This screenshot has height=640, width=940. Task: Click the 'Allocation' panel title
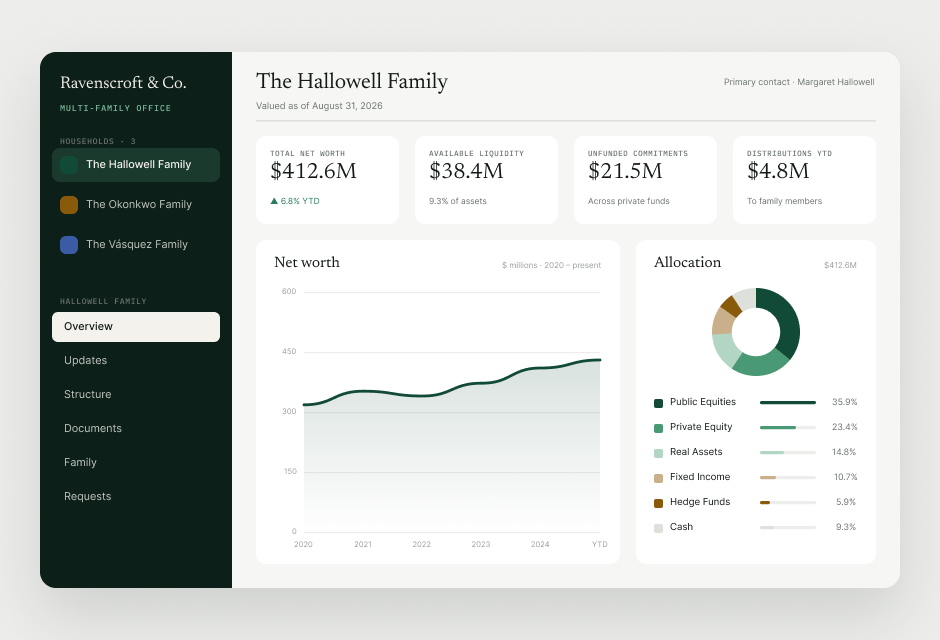point(688,262)
